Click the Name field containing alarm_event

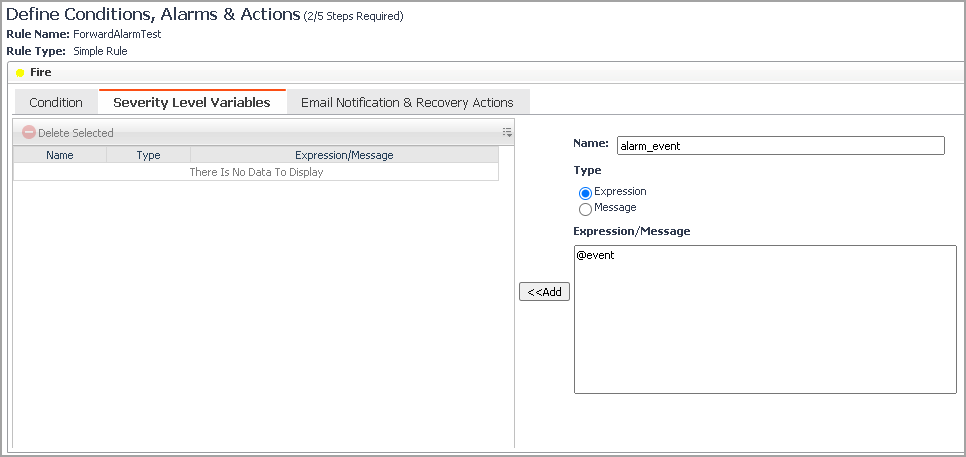780,146
